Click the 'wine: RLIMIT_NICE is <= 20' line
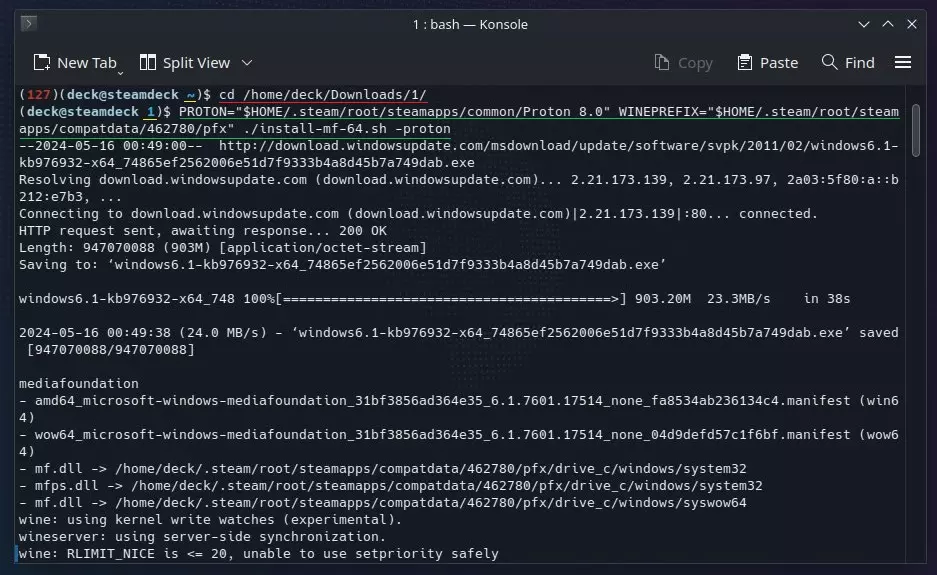This screenshot has width=937, height=575. [259, 553]
